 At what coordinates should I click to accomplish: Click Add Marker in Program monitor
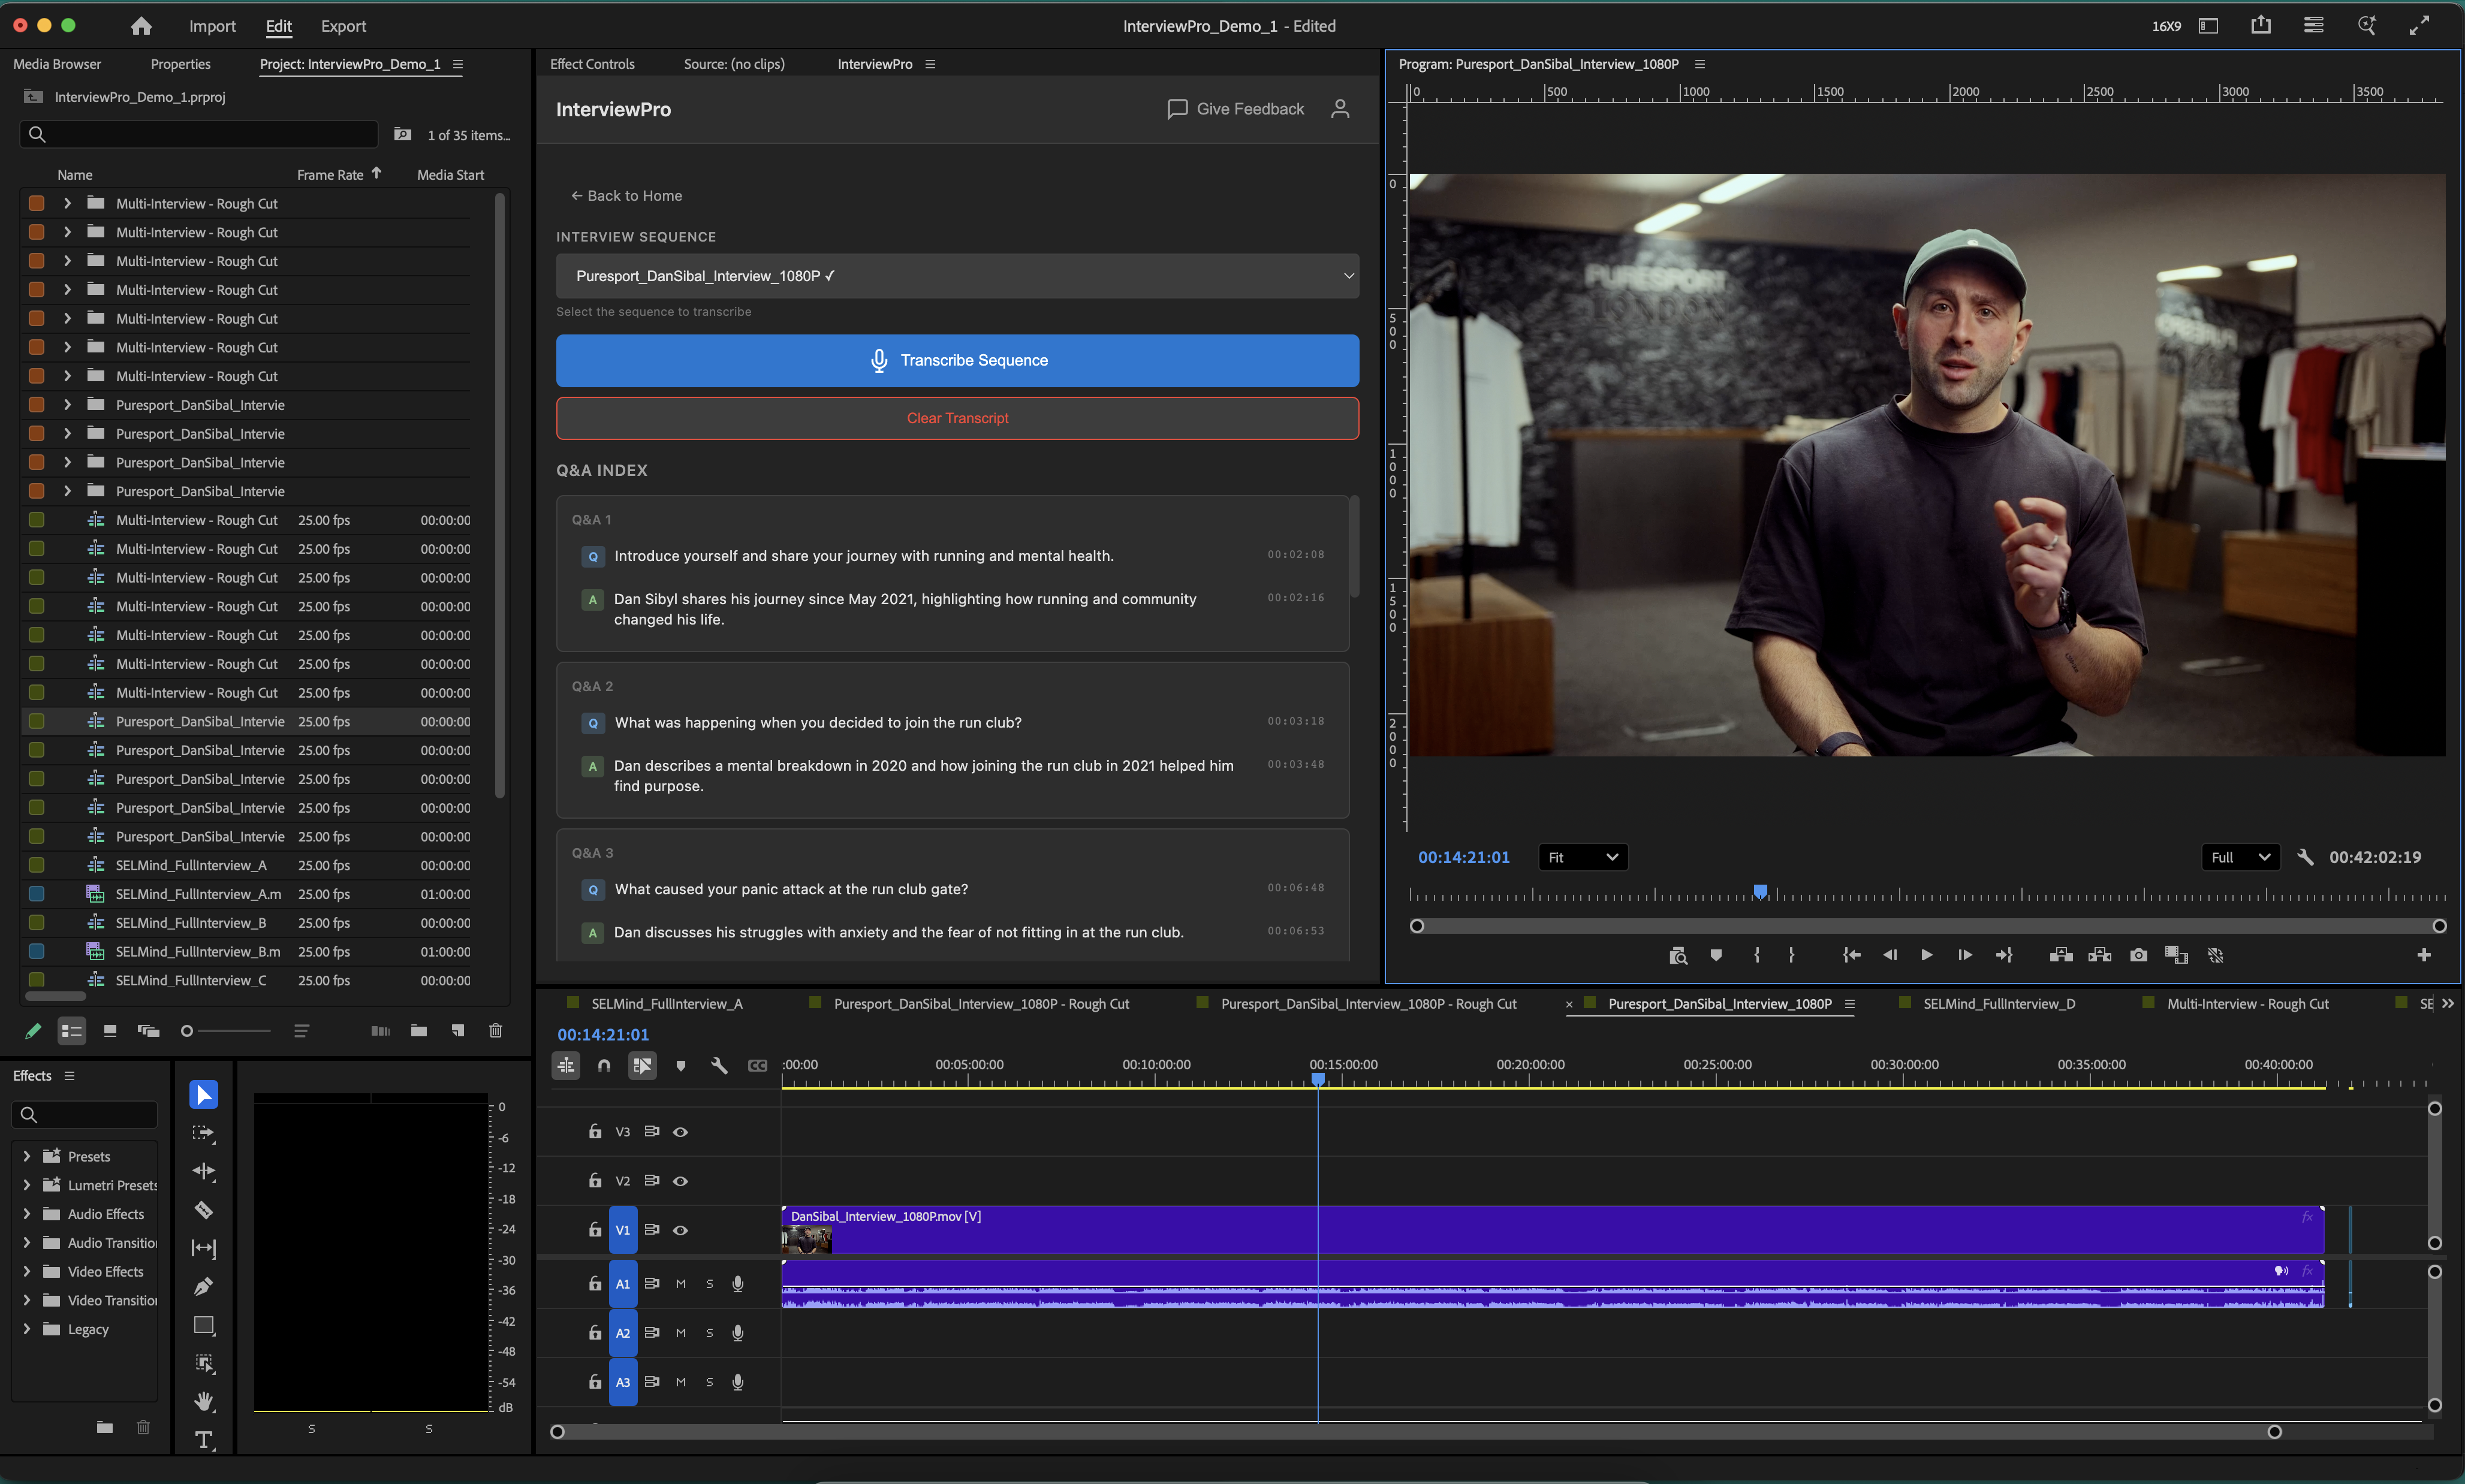point(1716,955)
